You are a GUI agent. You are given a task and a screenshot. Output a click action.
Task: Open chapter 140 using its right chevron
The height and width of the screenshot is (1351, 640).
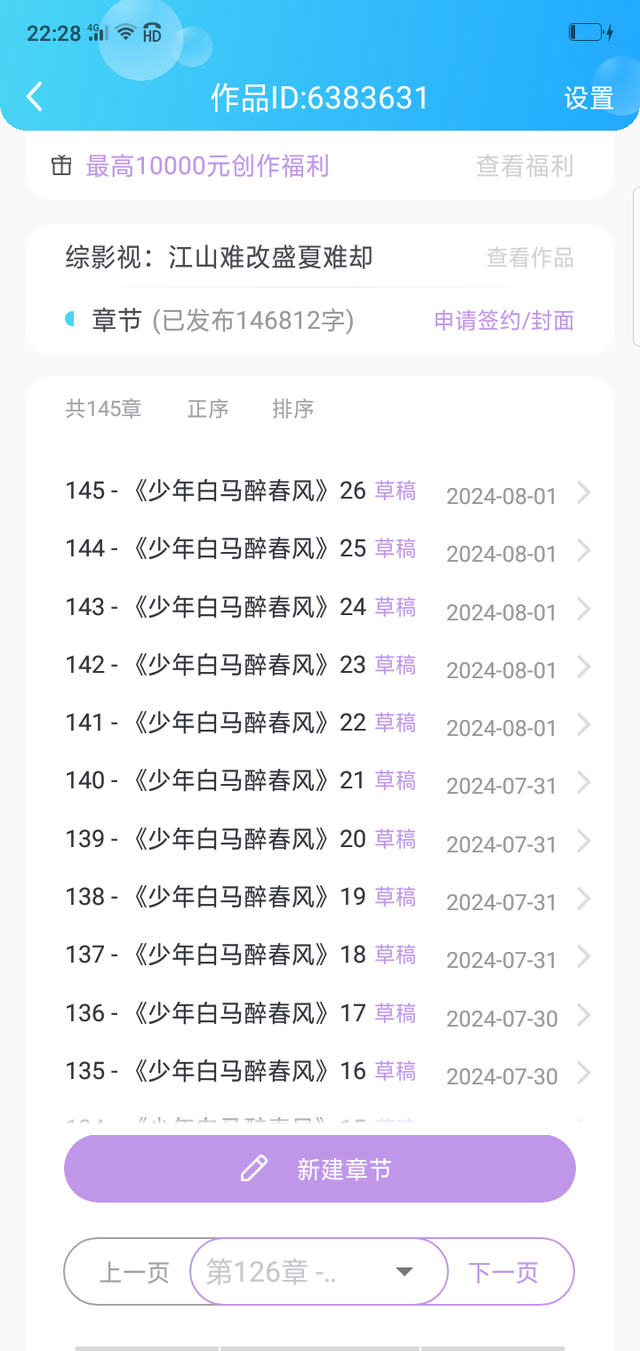click(x=584, y=783)
